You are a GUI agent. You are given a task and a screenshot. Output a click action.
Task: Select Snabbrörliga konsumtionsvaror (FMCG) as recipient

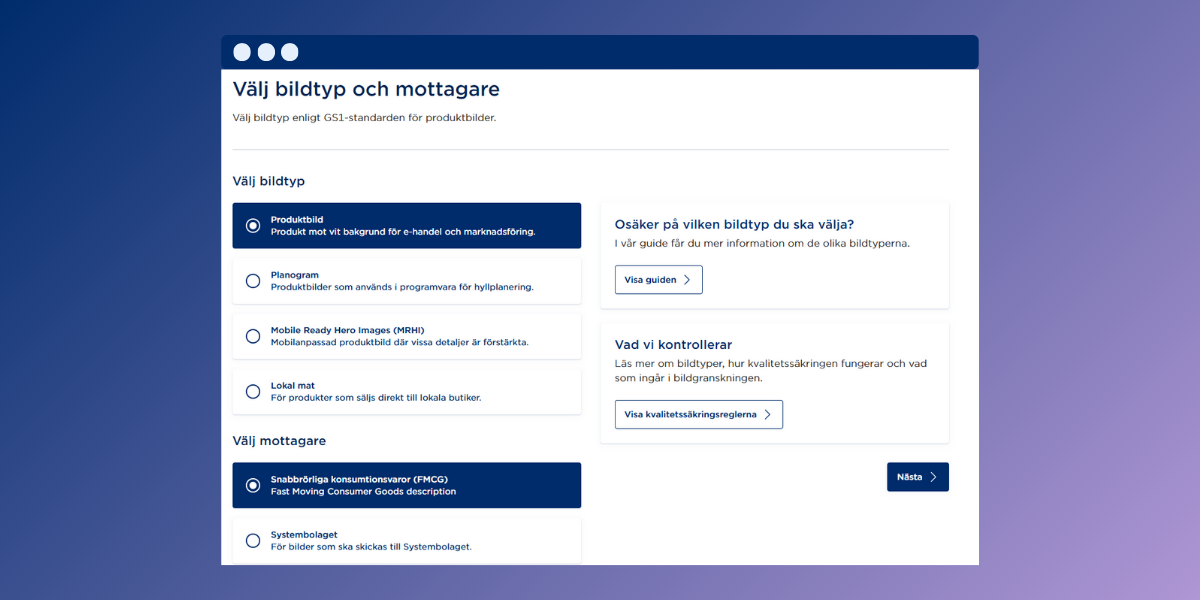[253, 485]
